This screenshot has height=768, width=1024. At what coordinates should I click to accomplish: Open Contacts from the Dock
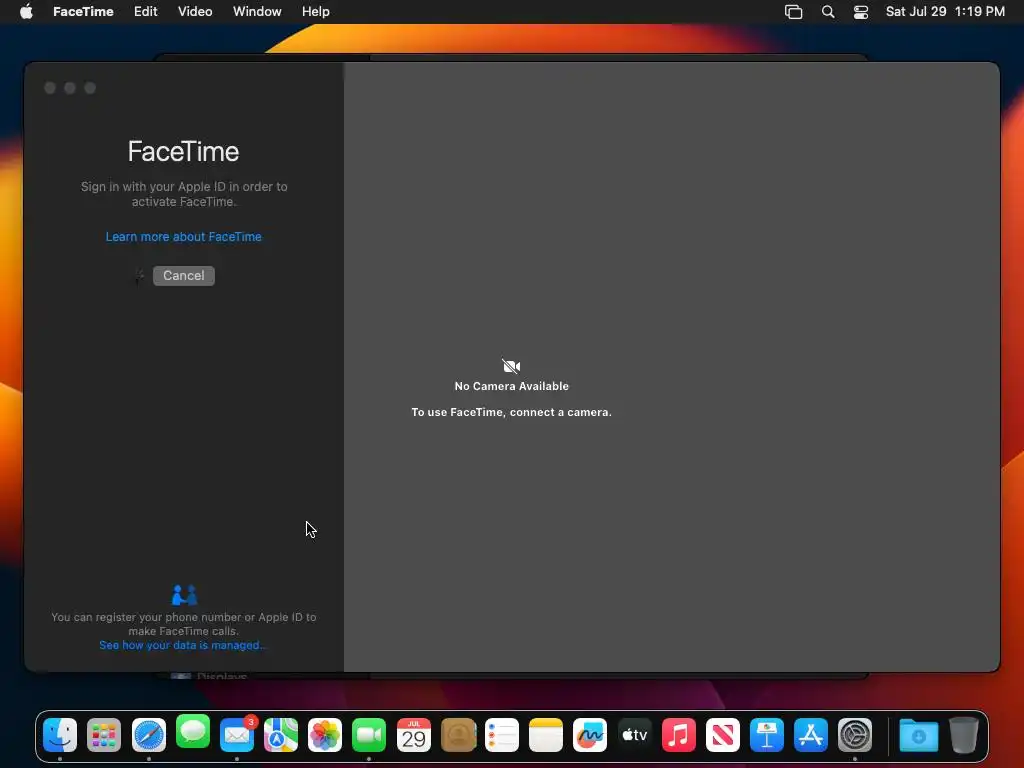click(x=458, y=735)
